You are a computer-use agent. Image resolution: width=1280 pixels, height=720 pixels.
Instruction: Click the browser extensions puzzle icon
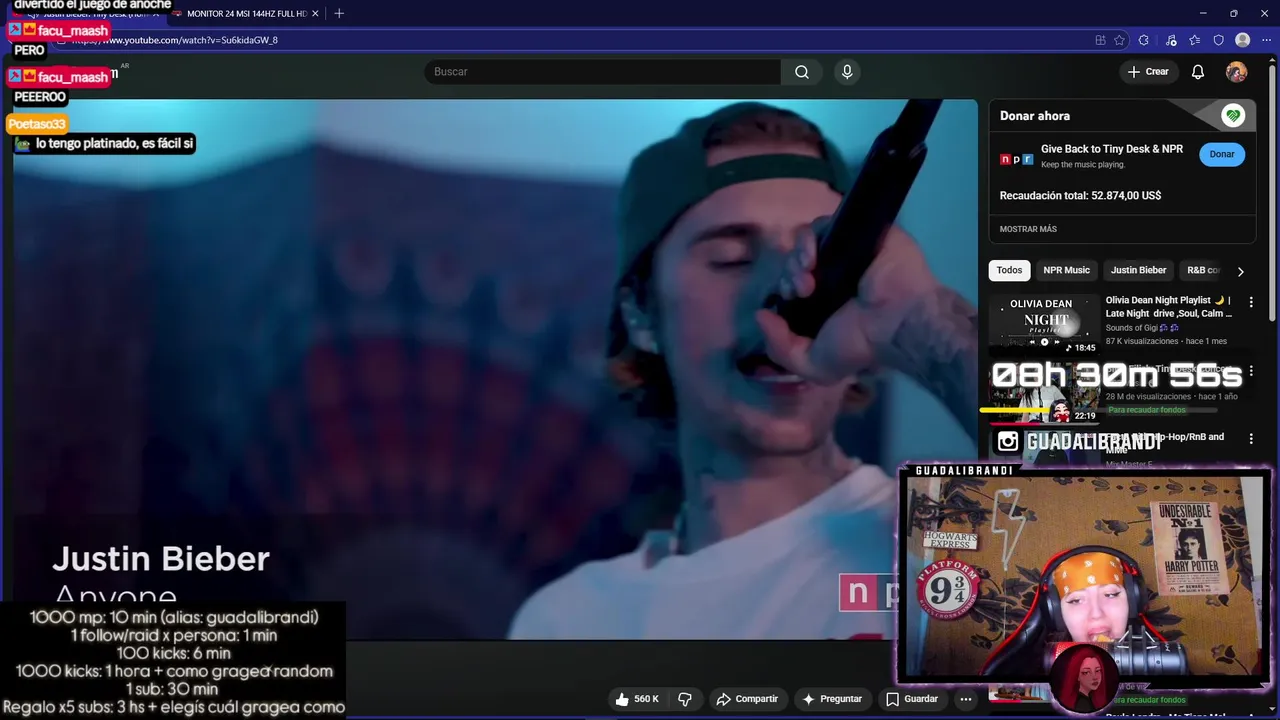1144,40
